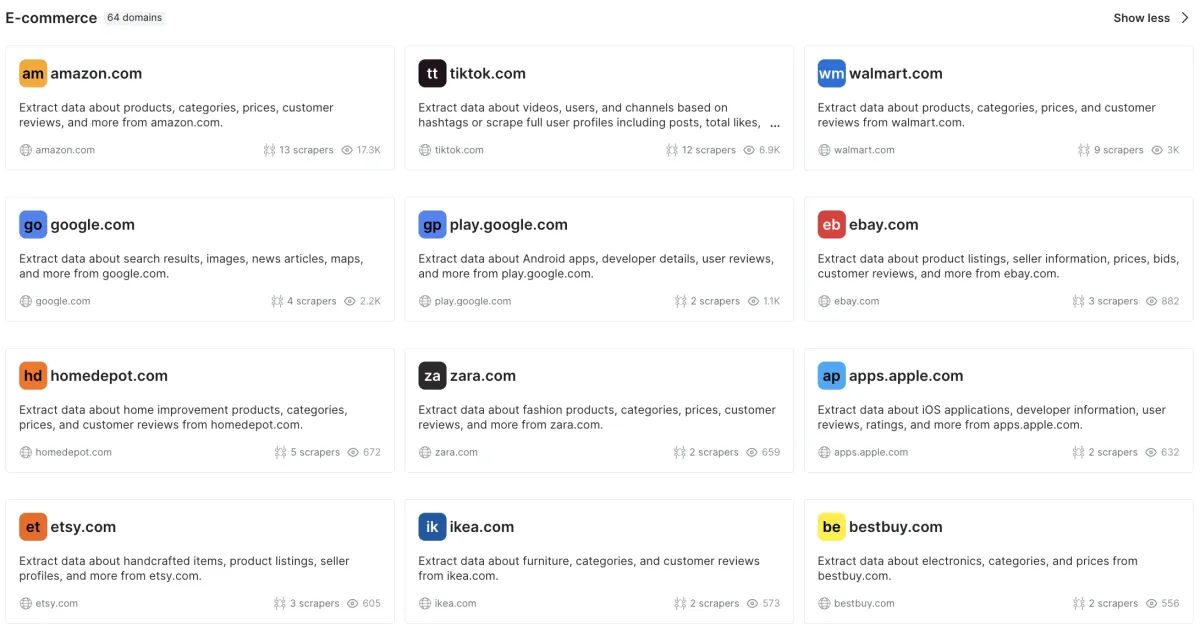Open the homedepot.com card title
The image size is (1200, 632).
[109, 376]
